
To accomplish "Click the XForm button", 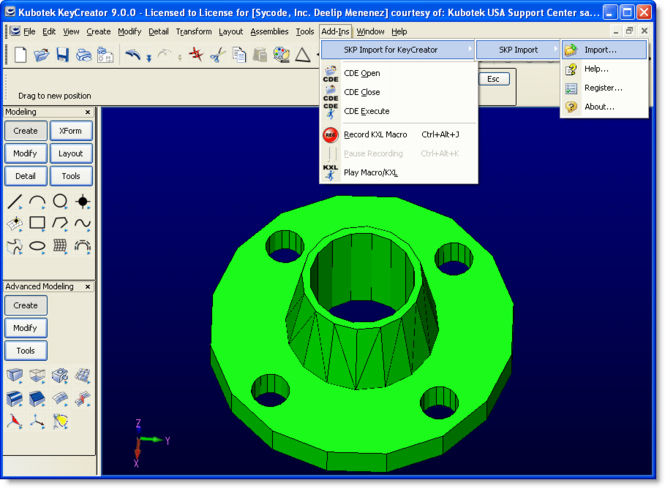I will point(71,131).
